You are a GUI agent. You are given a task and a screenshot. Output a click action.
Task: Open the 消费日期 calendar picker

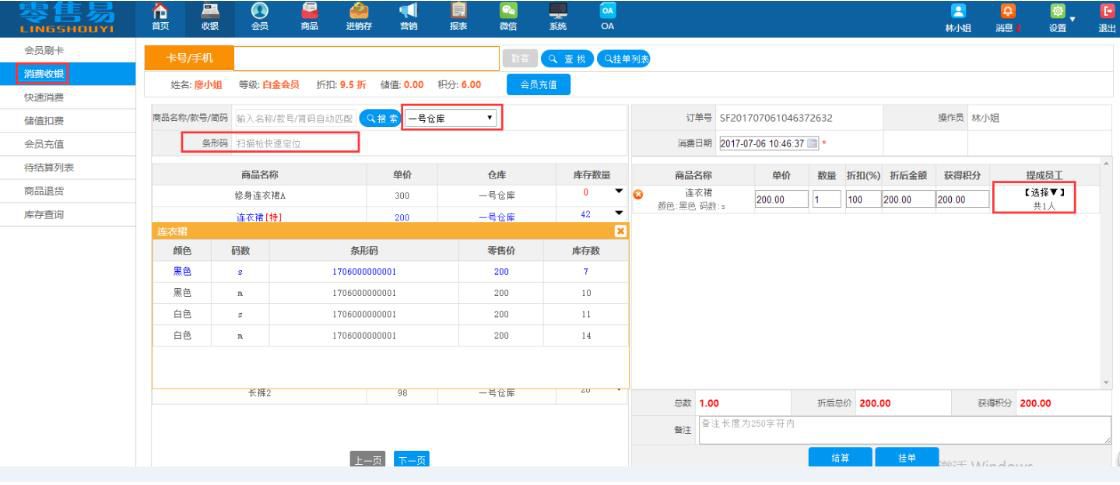(x=812, y=144)
